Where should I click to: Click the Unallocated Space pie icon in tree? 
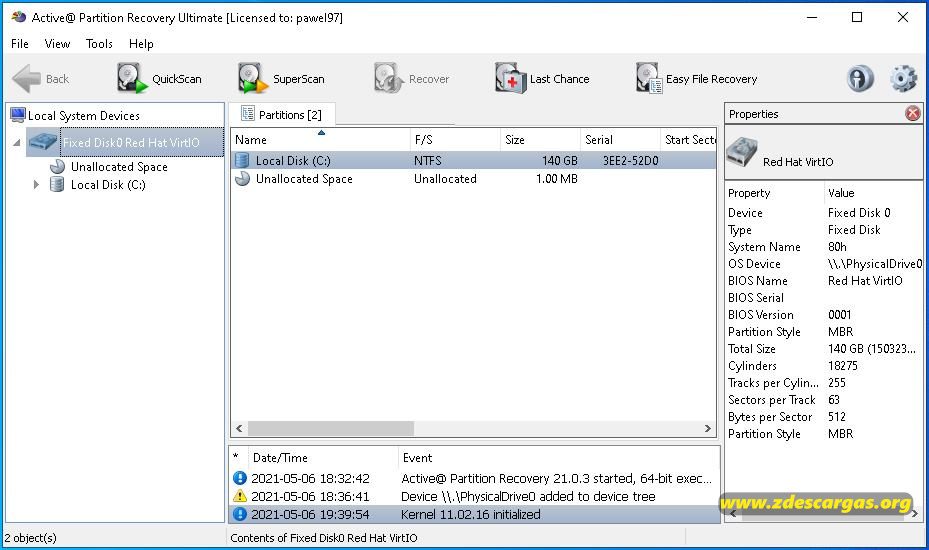[57, 167]
